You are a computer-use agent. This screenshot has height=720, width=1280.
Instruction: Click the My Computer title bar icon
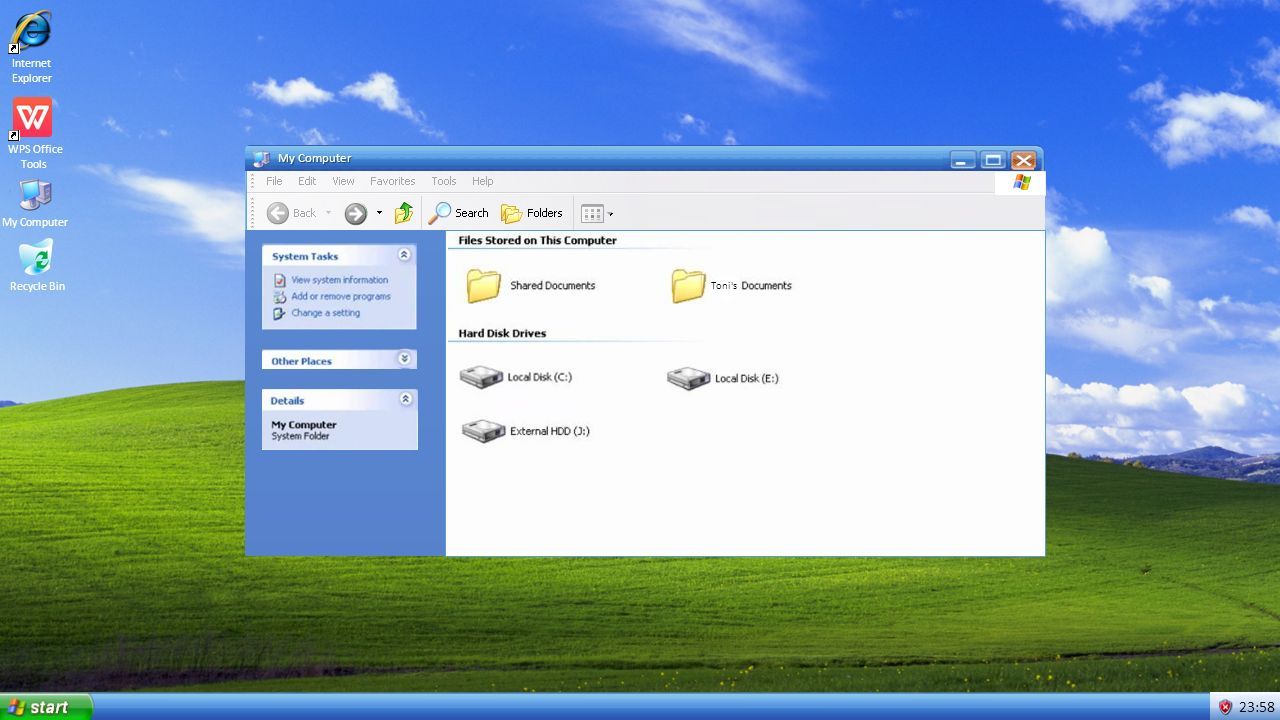(262, 158)
